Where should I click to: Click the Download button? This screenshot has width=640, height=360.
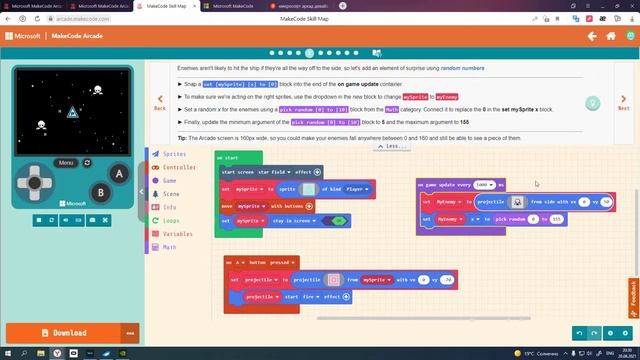pyautogui.click(x=64, y=333)
